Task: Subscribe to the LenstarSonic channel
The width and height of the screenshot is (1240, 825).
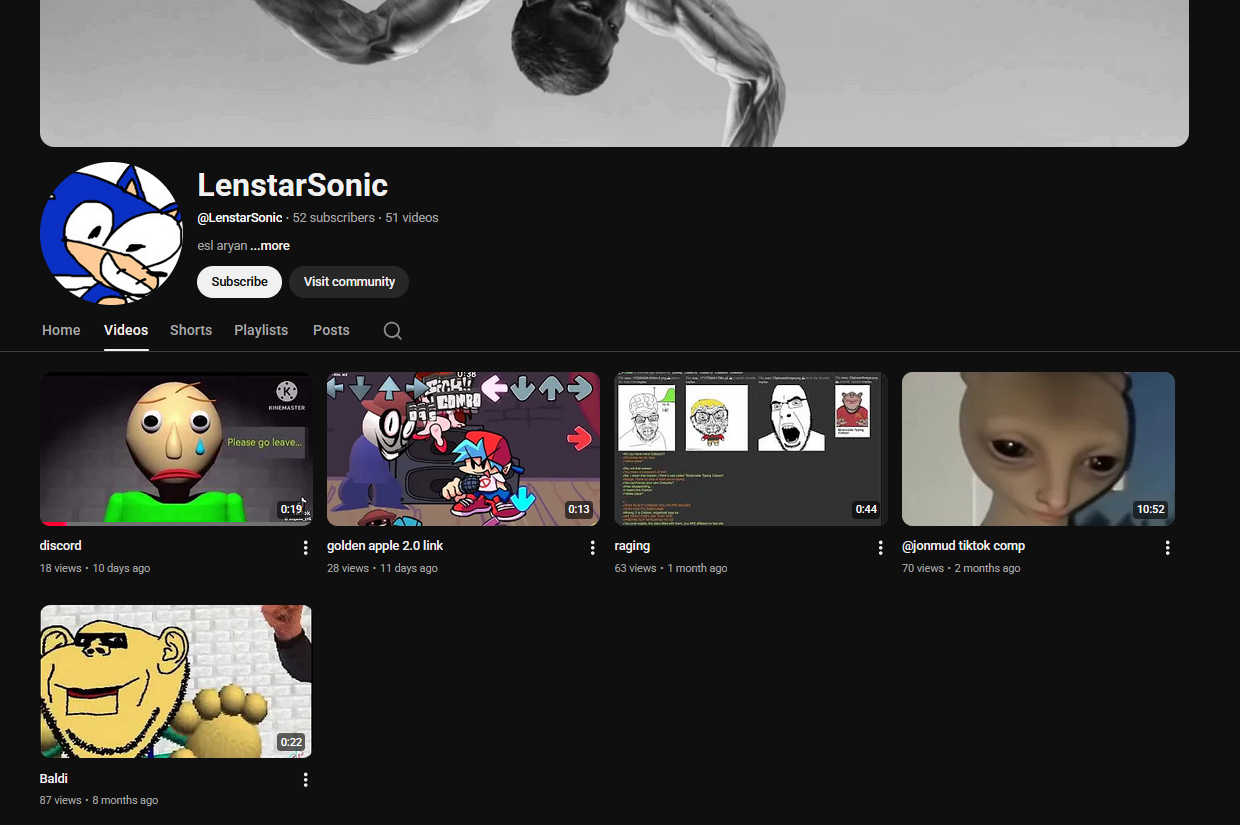Action: [x=239, y=282]
